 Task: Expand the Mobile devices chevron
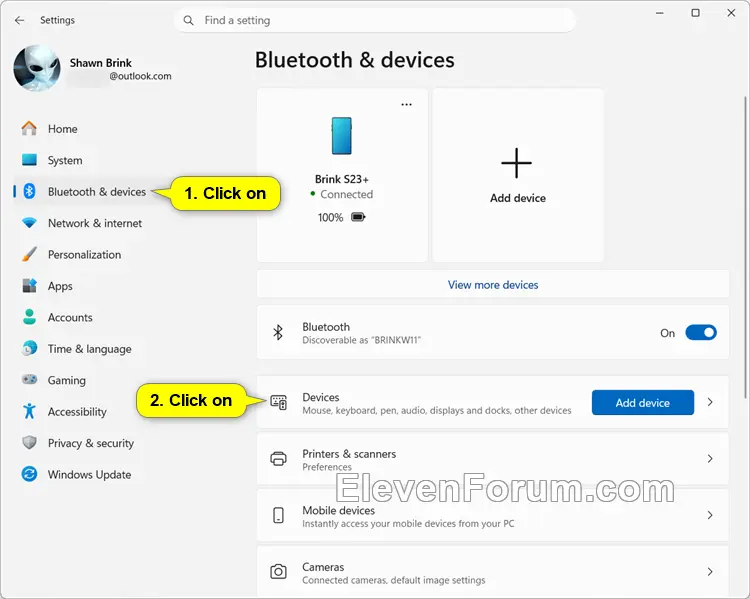pos(710,515)
